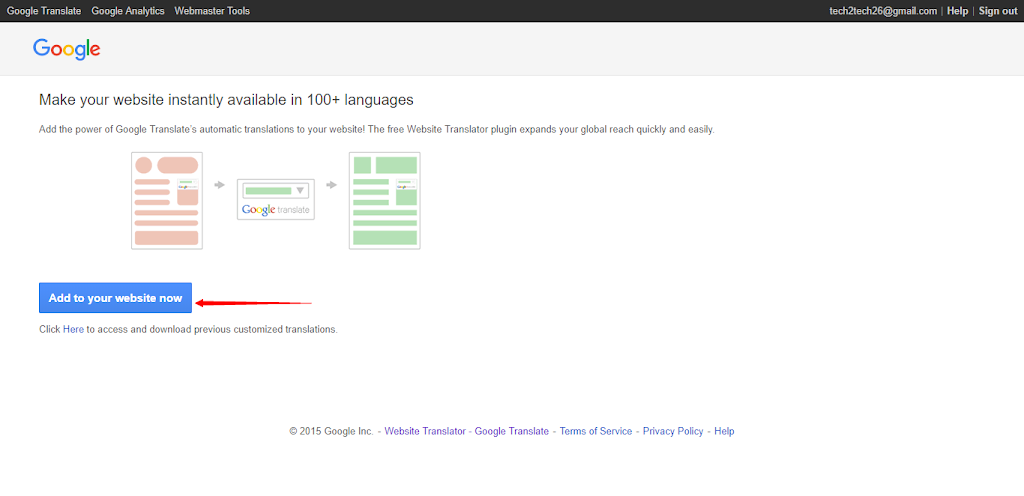Click the red original webpage illustration
The height and width of the screenshot is (496, 1024).
point(166,200)
